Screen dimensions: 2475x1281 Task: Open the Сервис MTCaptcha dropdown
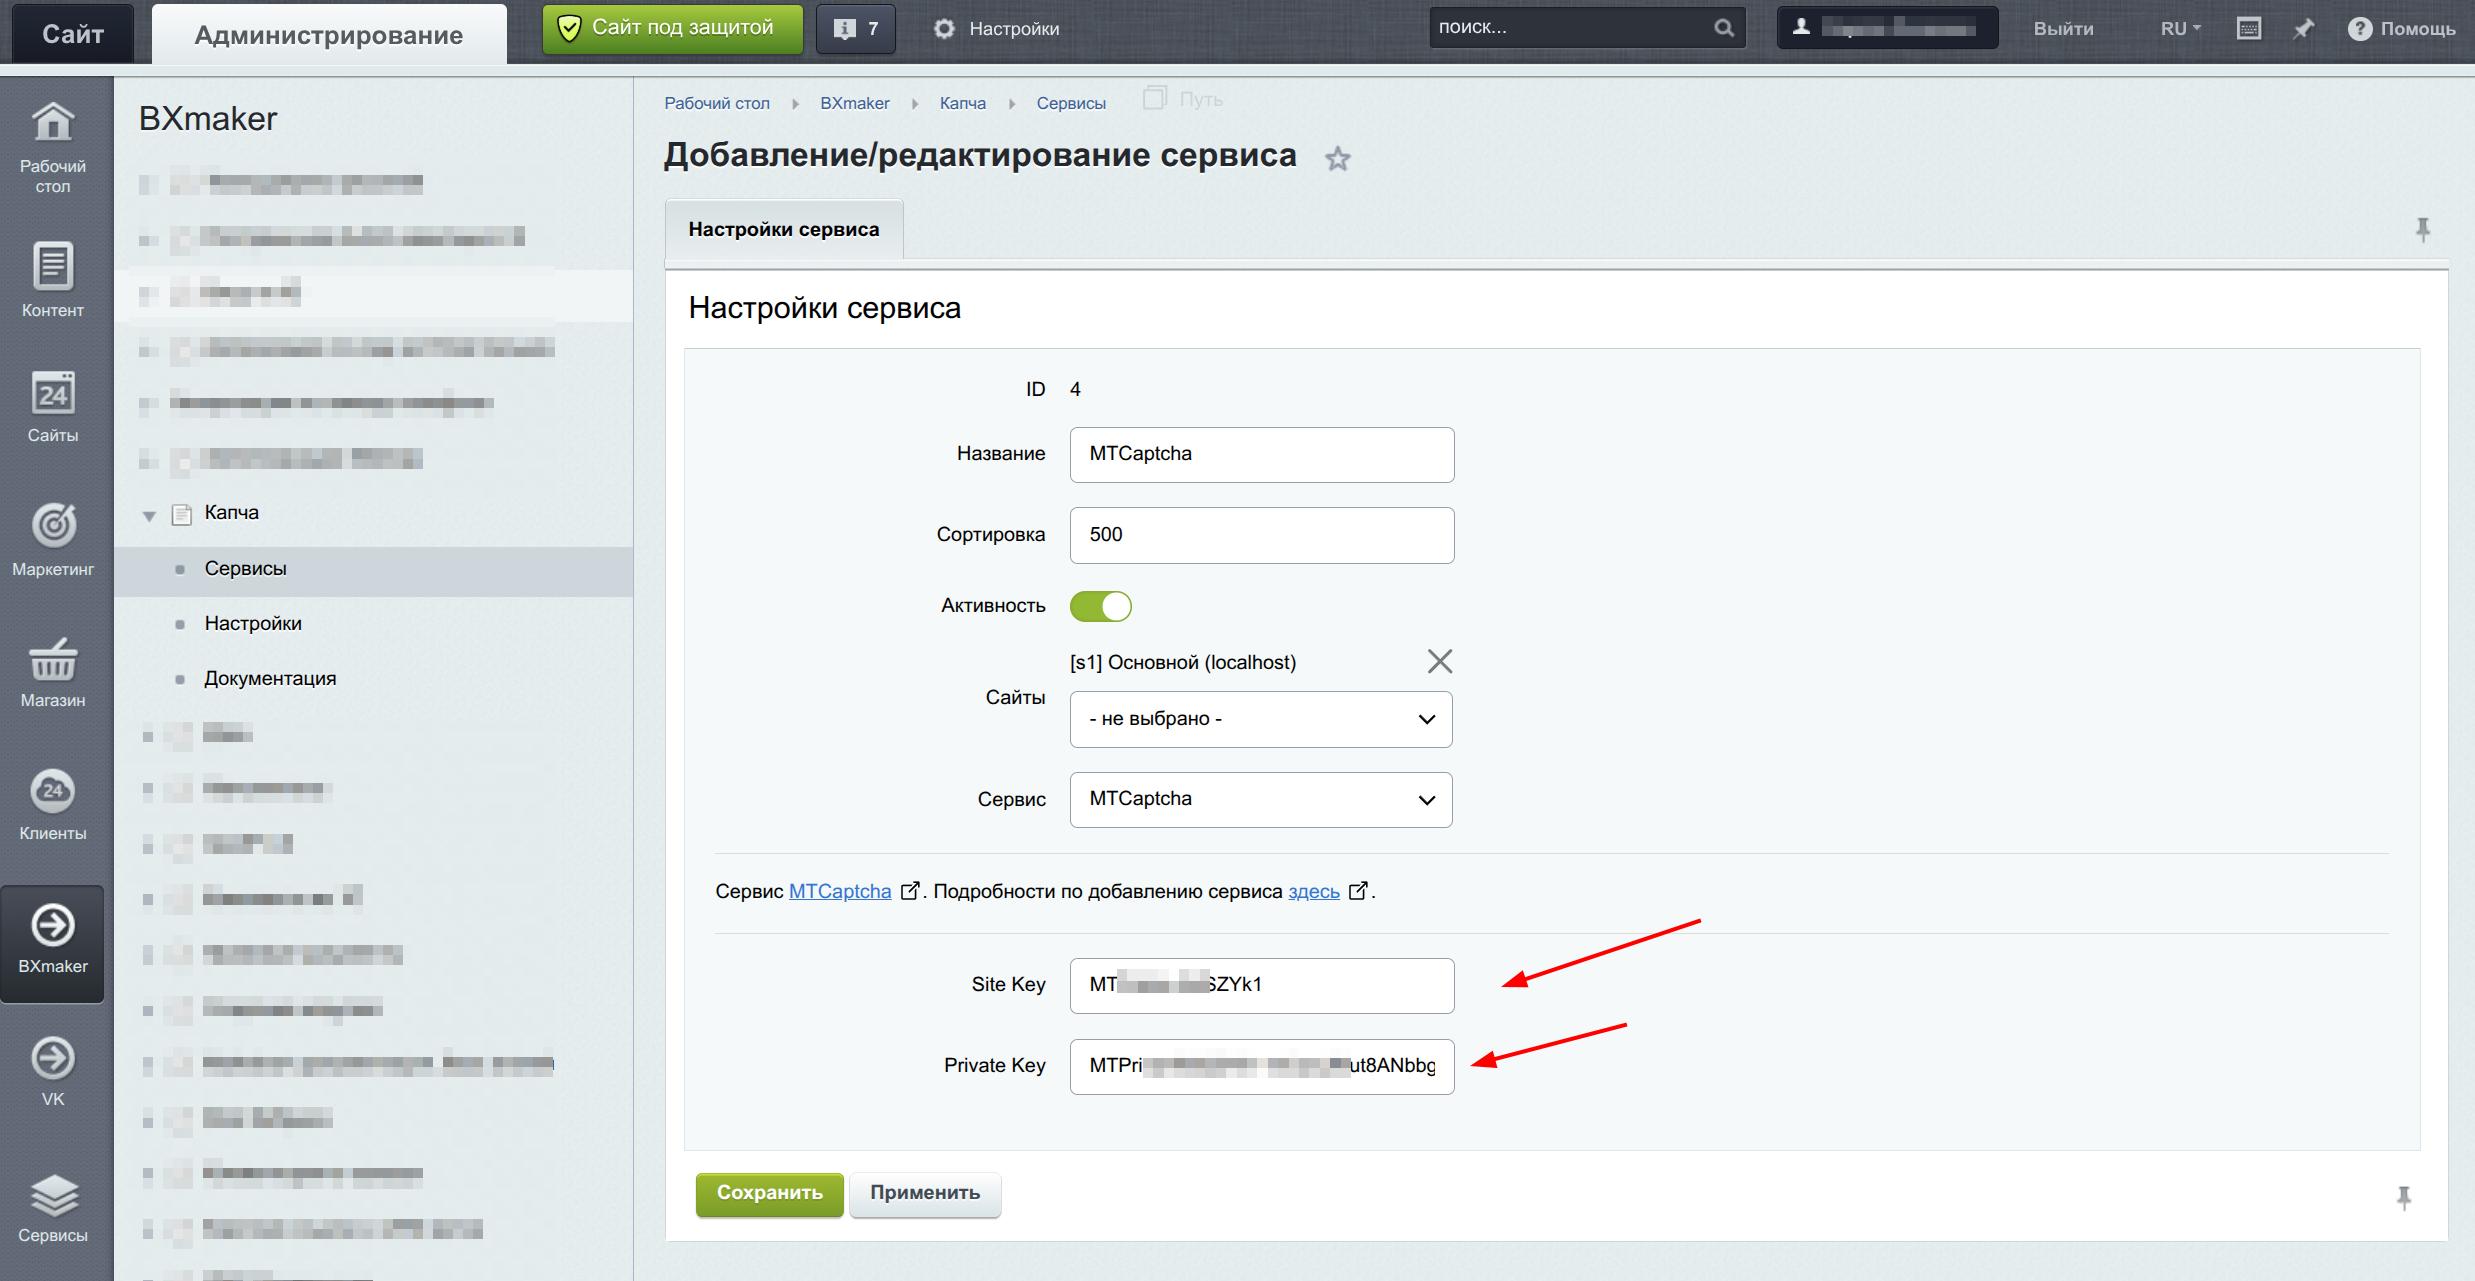tap(1260, 799)
